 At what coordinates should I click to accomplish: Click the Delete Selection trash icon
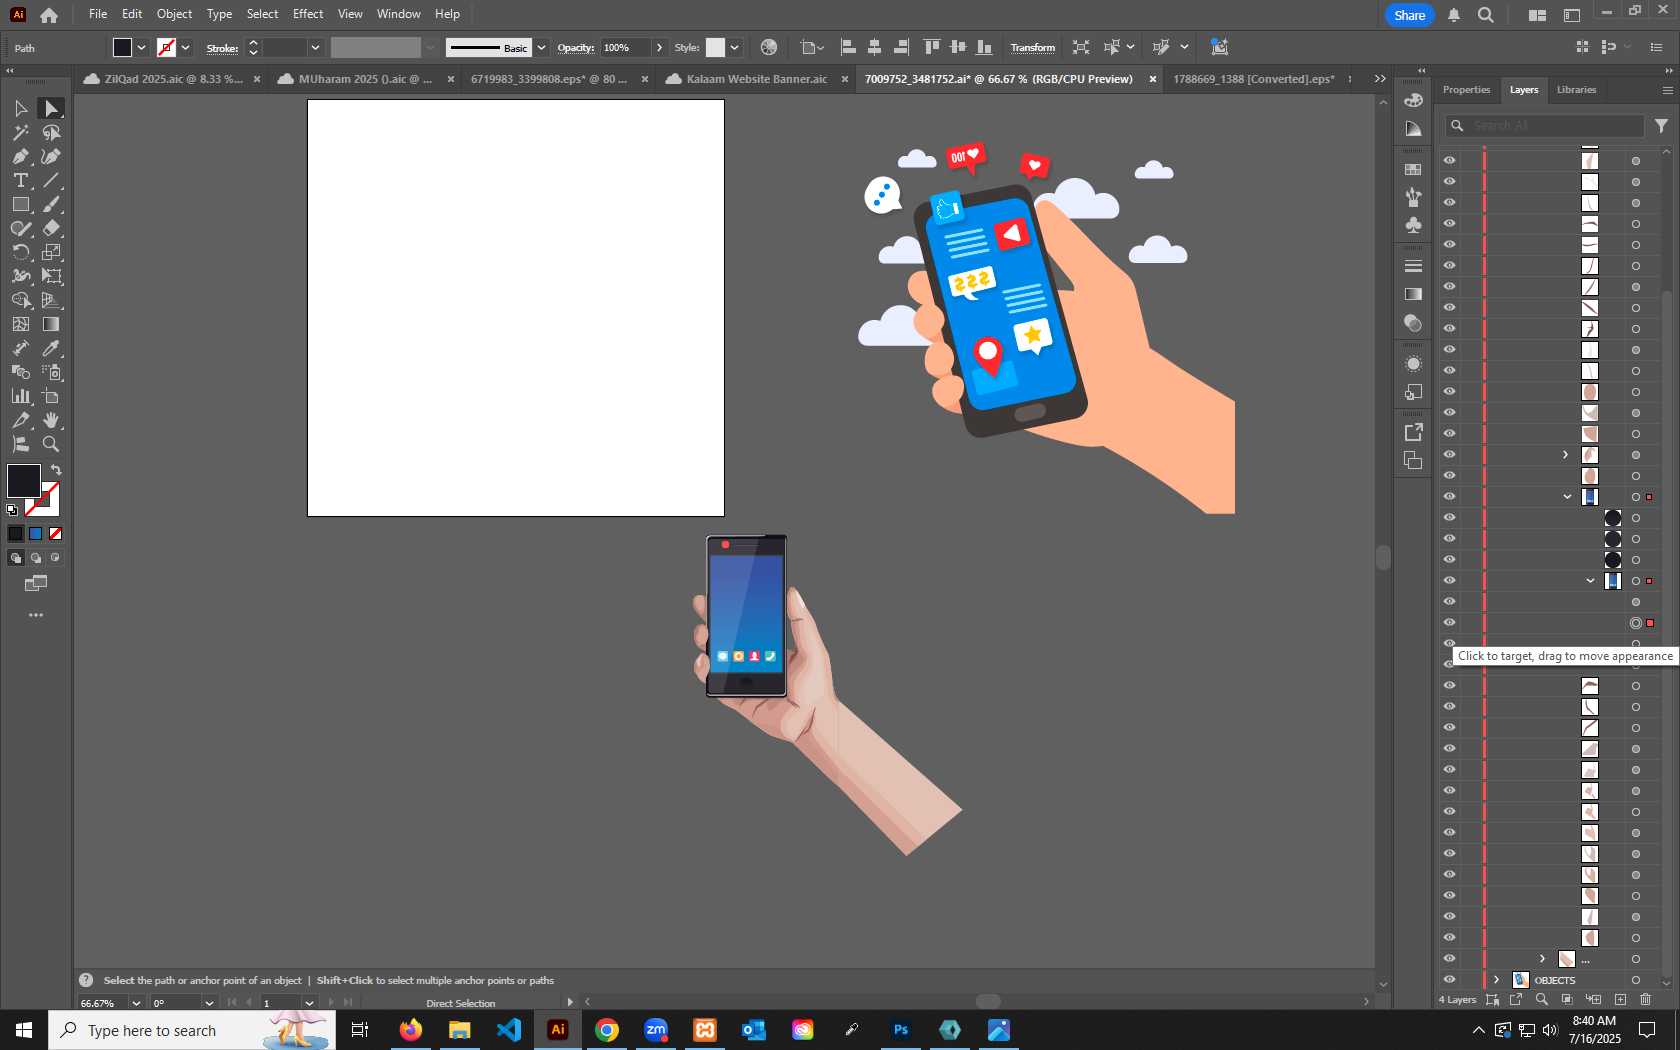(x=1646, y=999)
